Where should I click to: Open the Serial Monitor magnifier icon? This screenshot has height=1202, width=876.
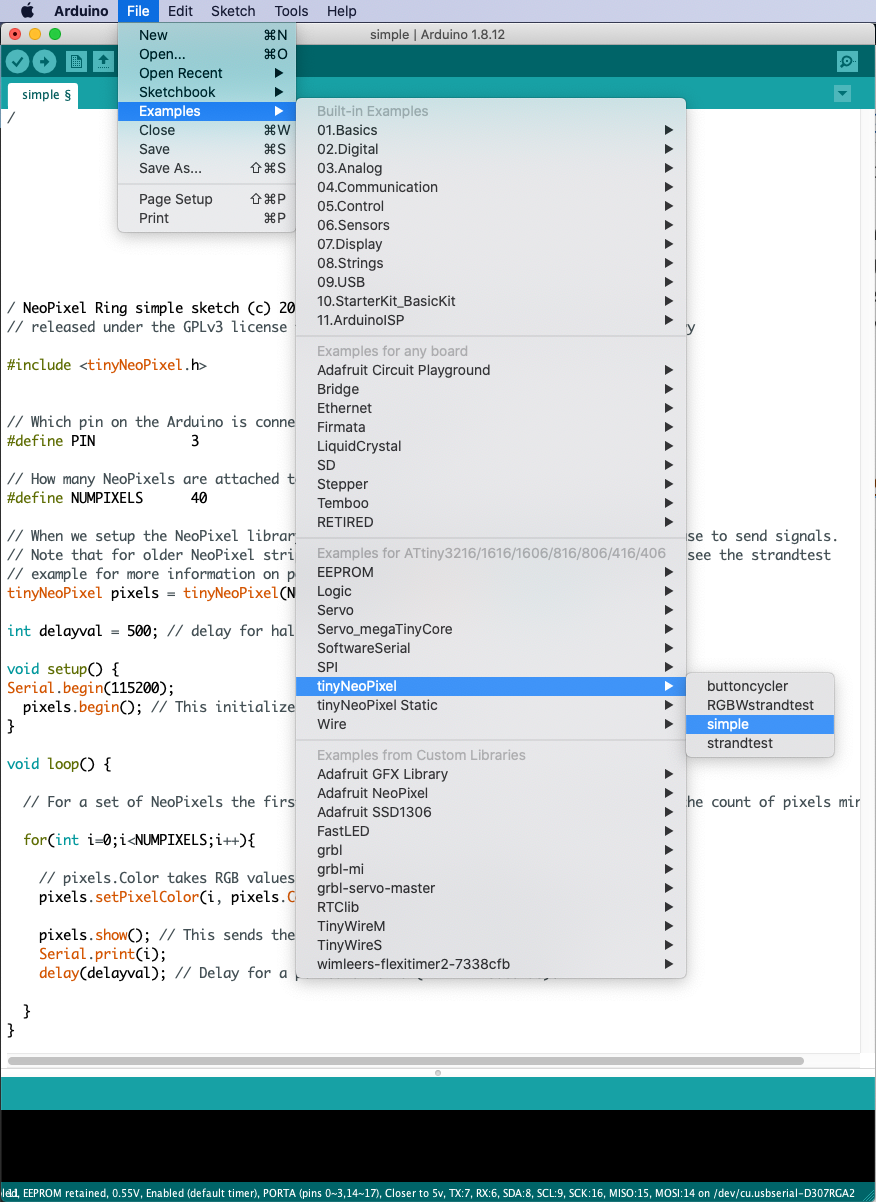point(847,62)
